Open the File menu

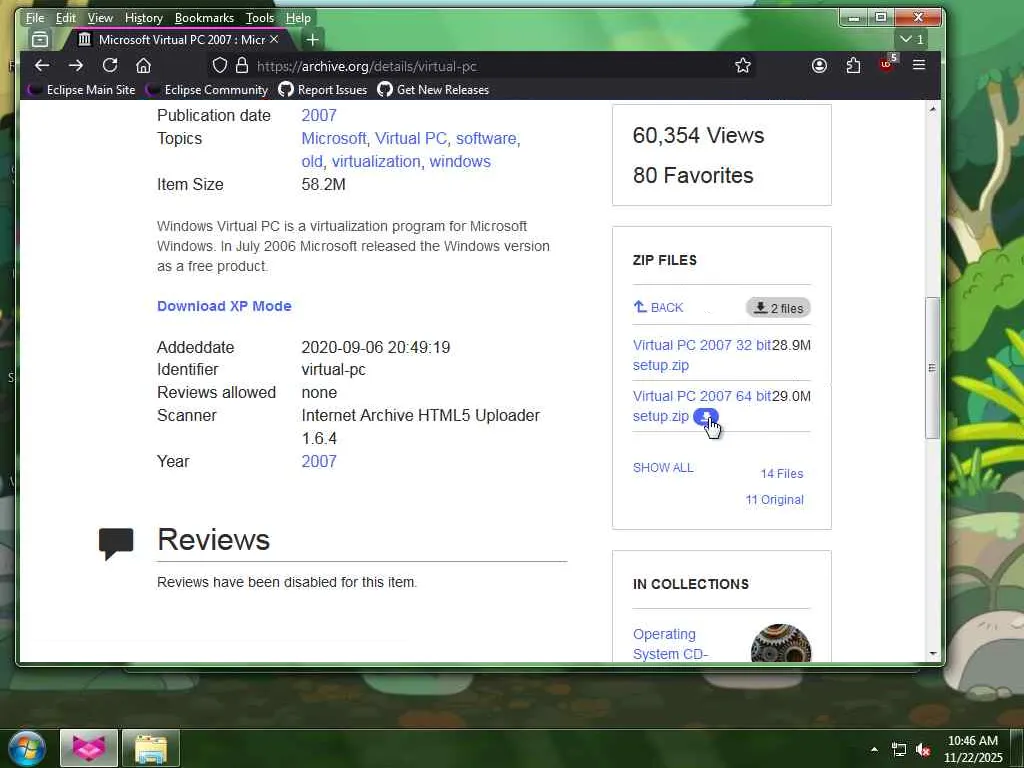35,18
